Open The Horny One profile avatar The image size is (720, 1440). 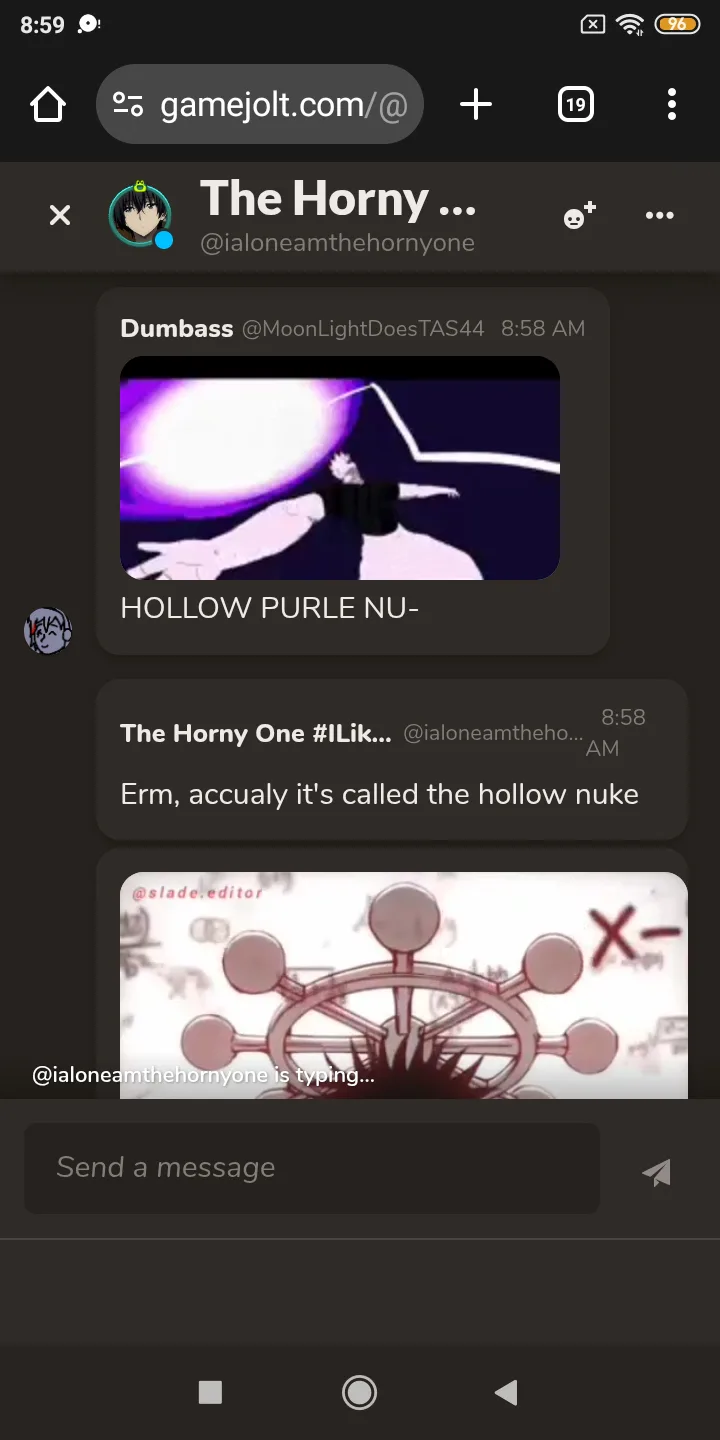coord(140,214)
